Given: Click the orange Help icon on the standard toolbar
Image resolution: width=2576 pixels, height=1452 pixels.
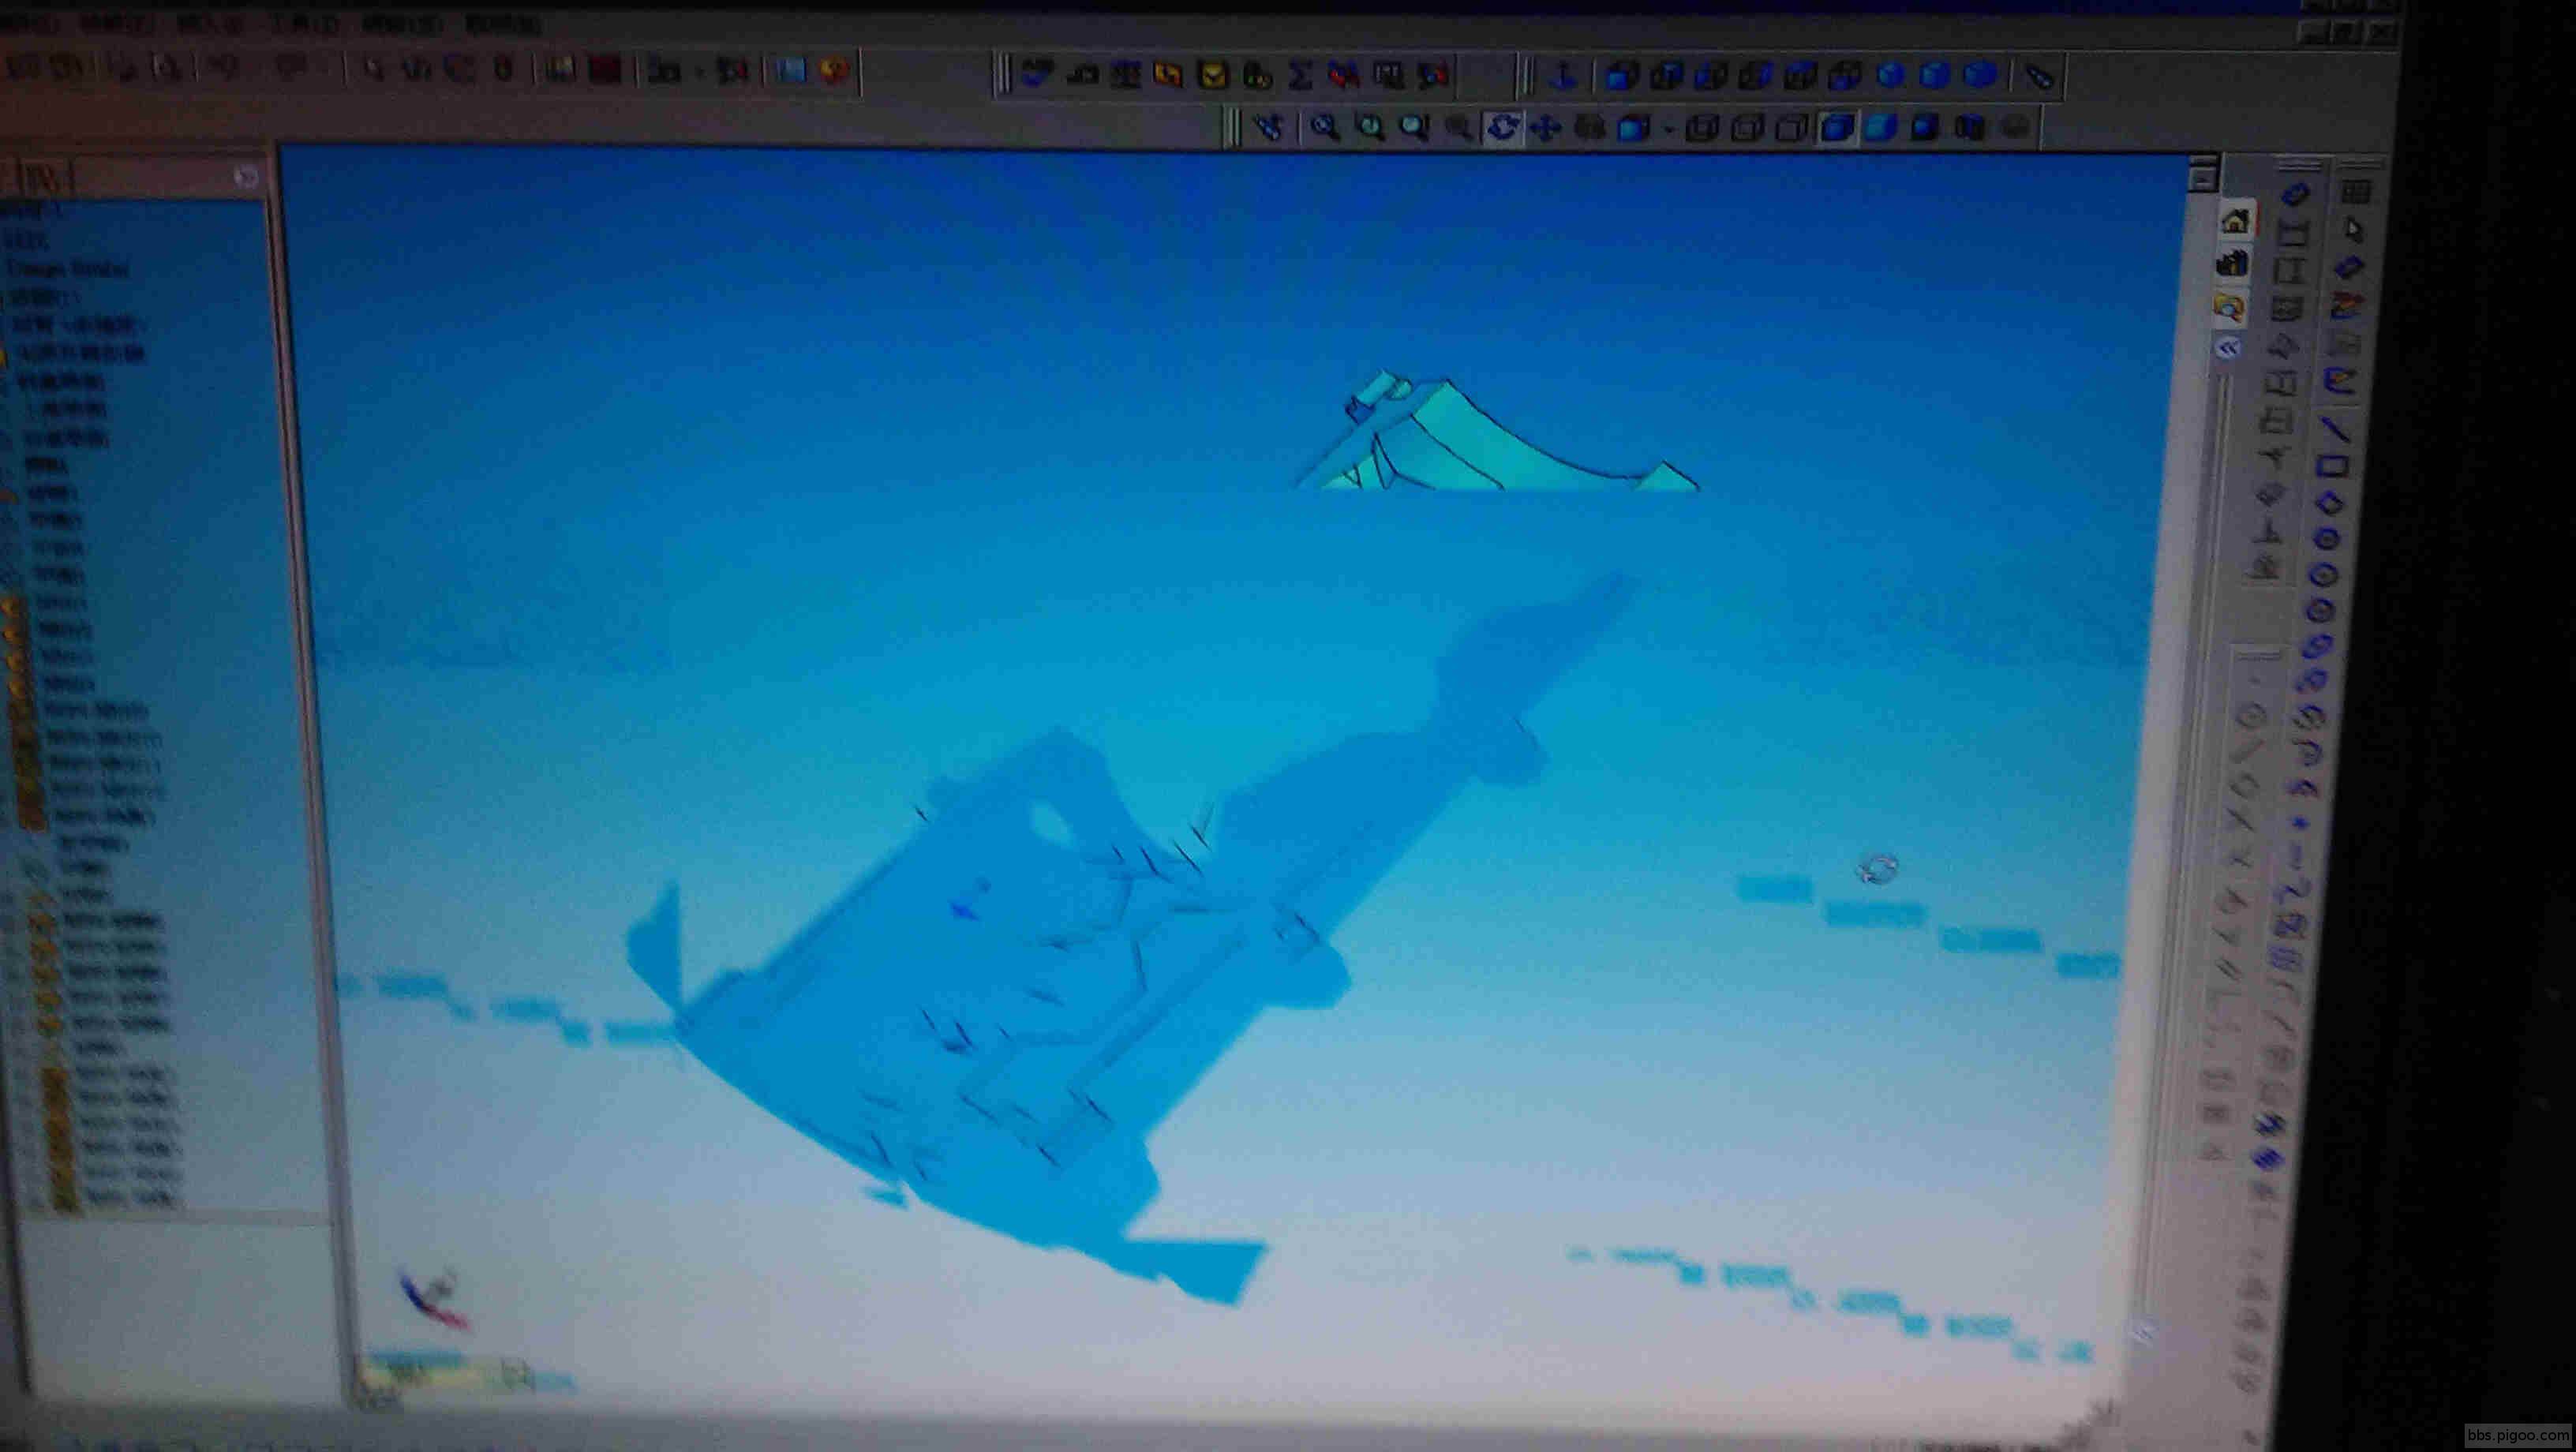Looking at the screenshot, I should click(x=834, y=70).
